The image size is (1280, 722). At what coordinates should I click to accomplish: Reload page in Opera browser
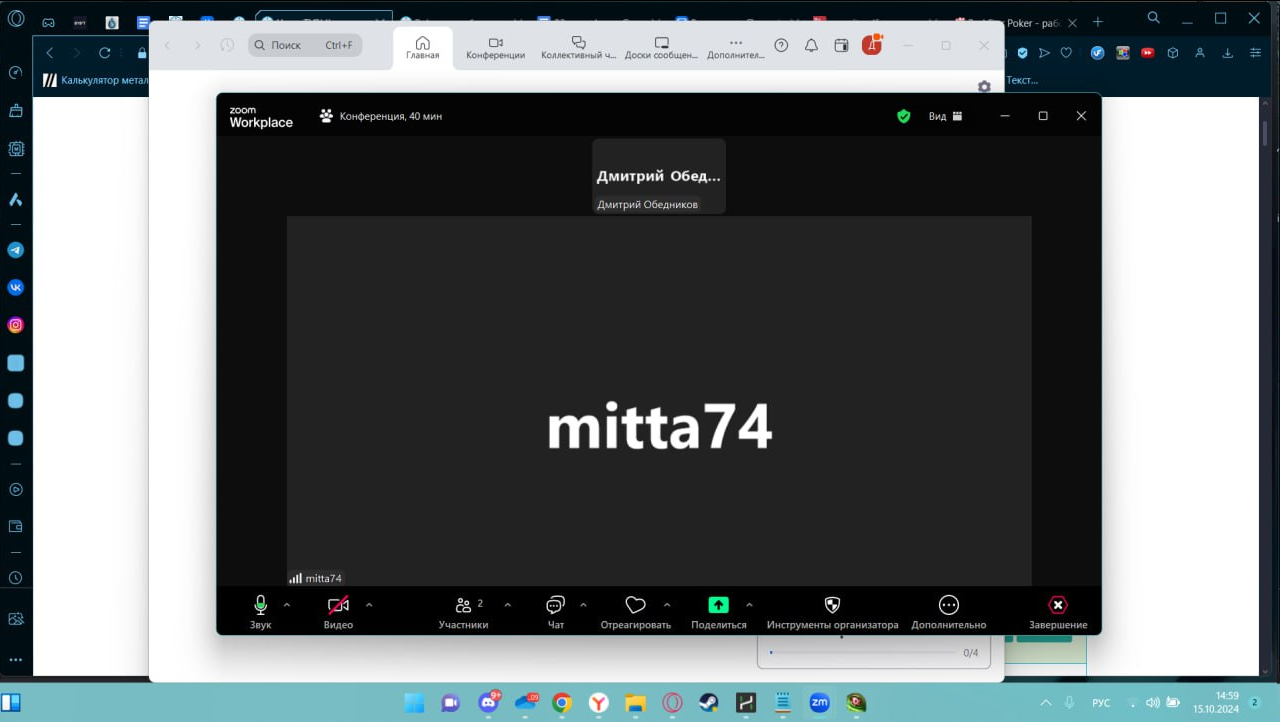(x=105, y=53)
